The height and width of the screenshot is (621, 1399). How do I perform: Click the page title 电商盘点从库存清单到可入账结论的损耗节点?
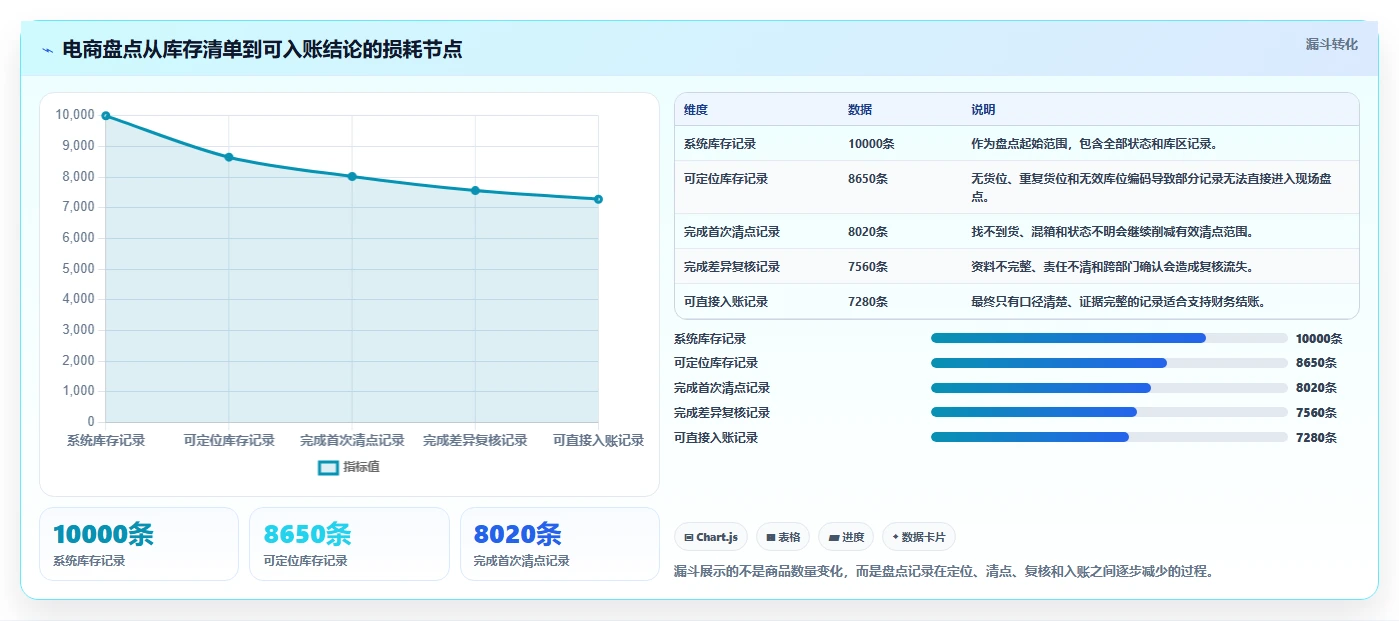(262, 50)
